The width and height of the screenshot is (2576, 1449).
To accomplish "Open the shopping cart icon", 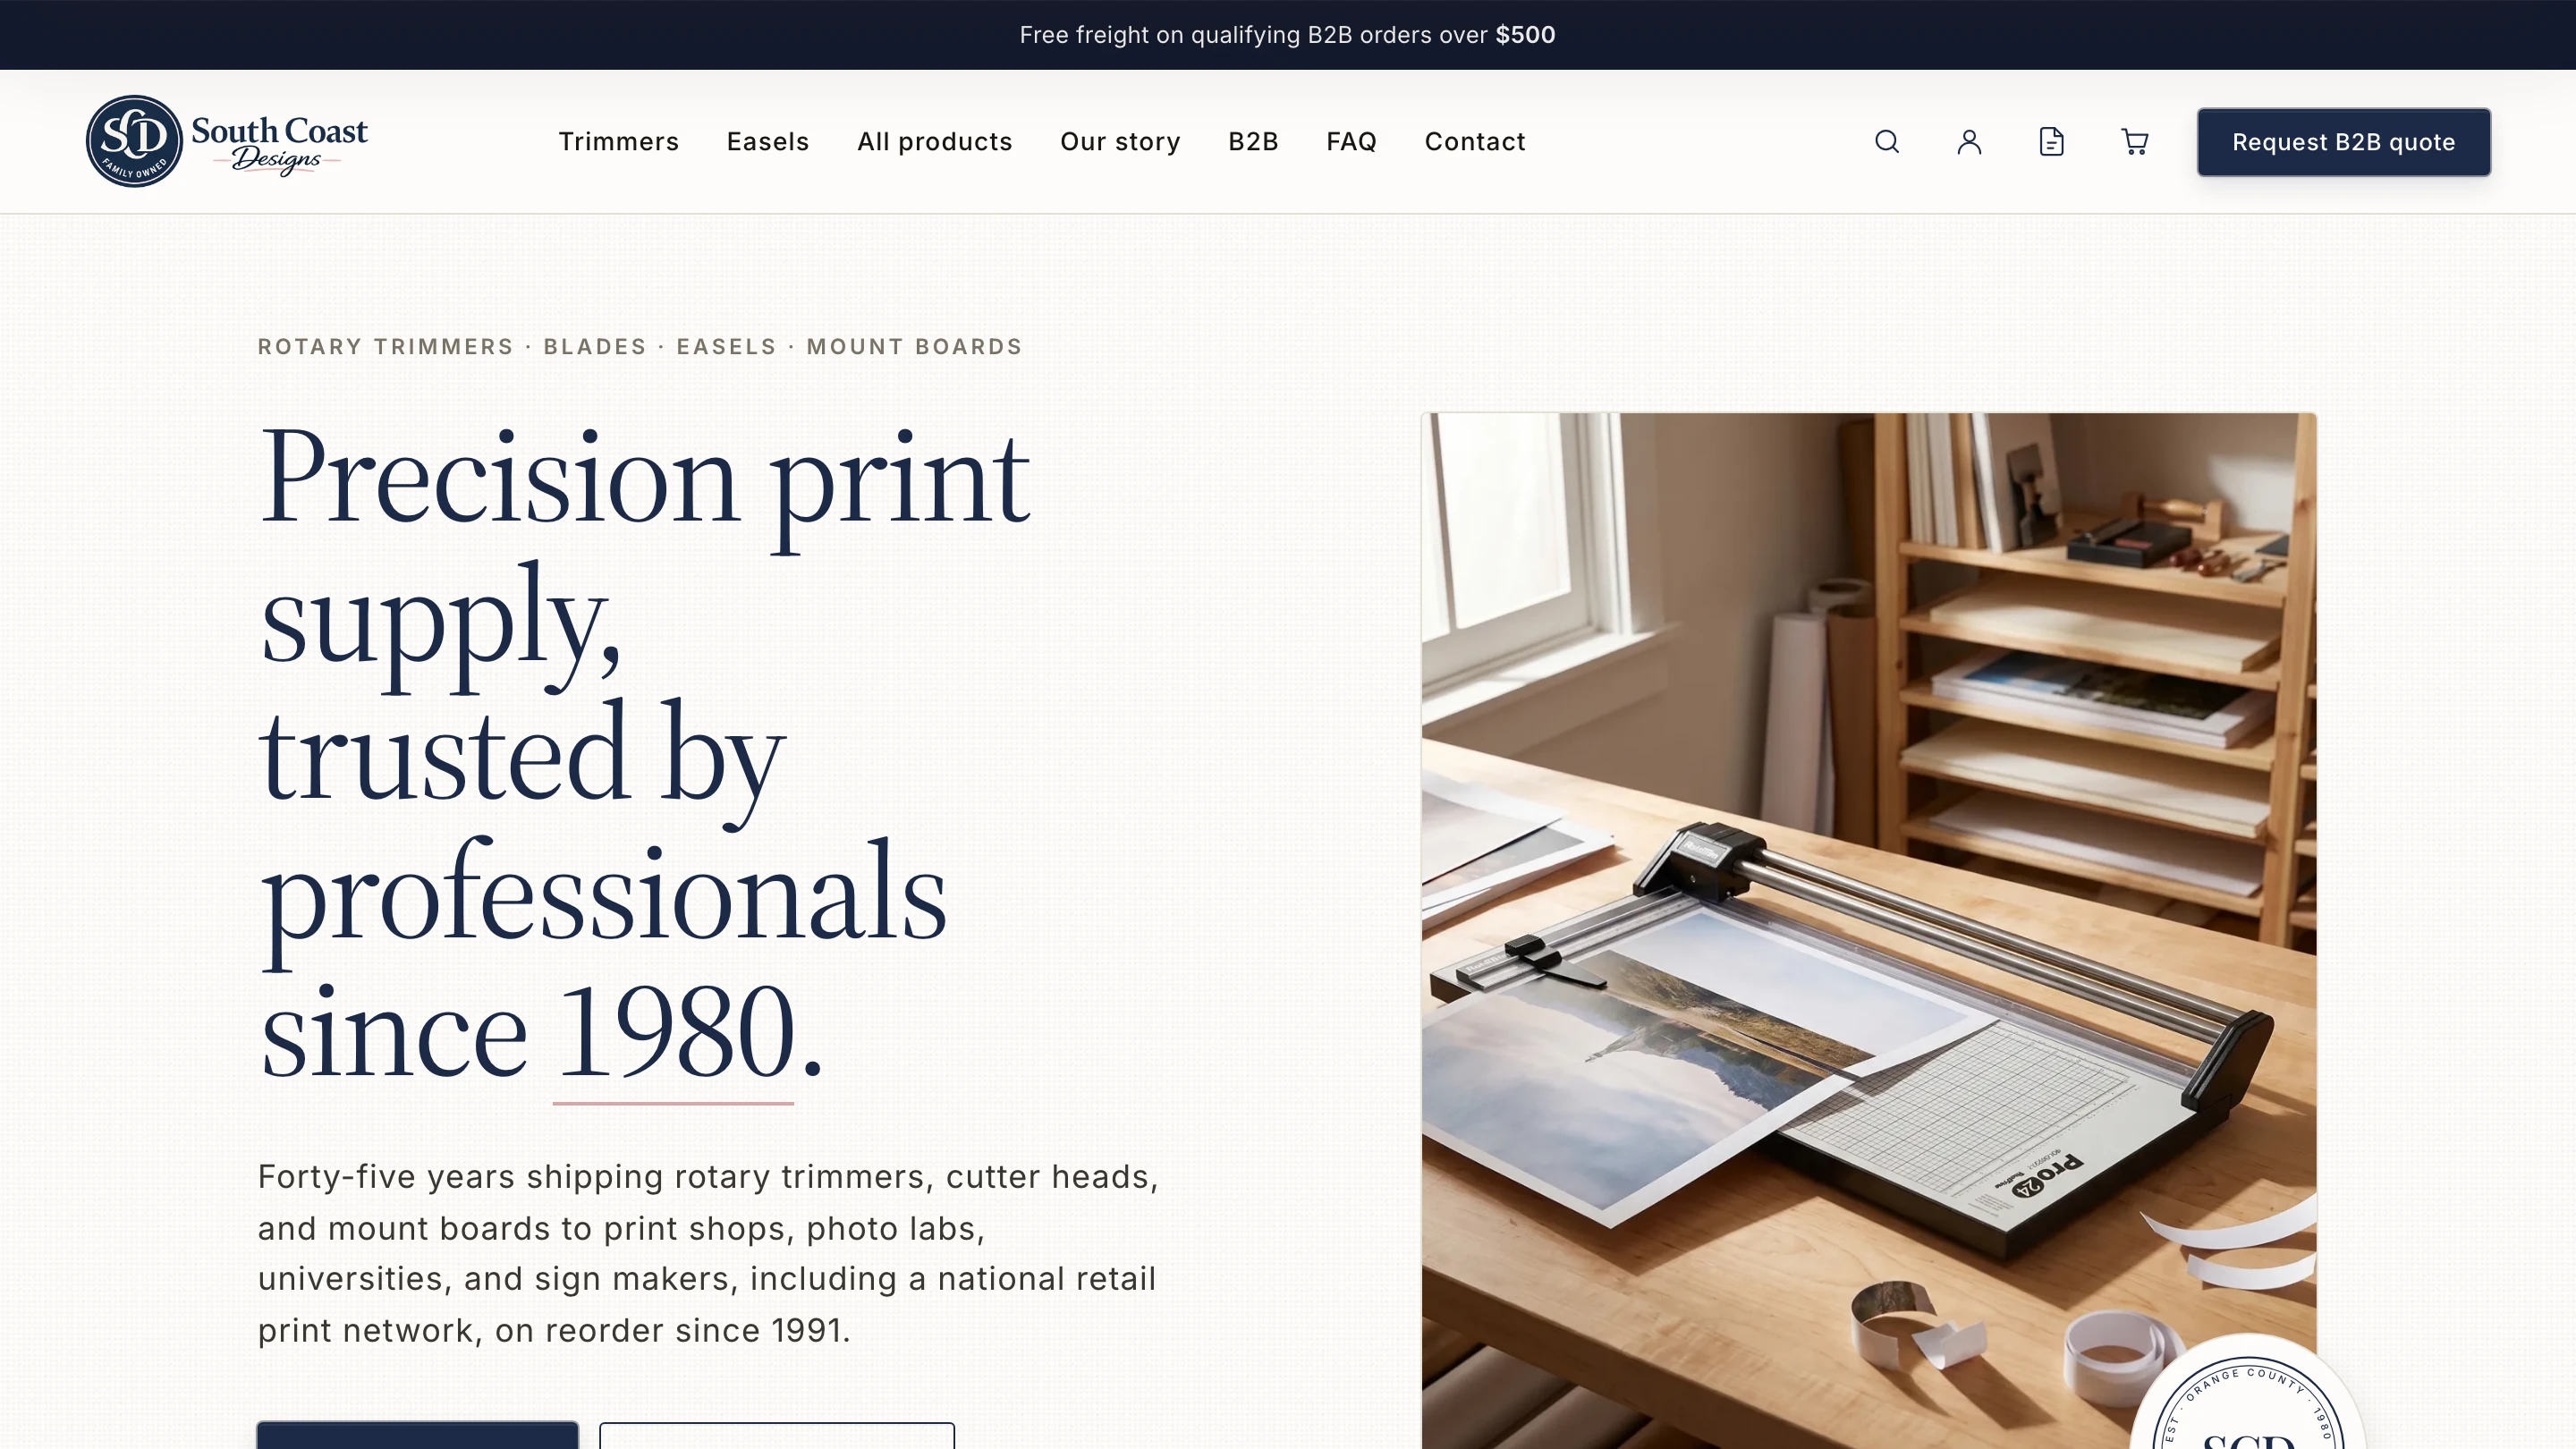I will [x=2135, y=142].
